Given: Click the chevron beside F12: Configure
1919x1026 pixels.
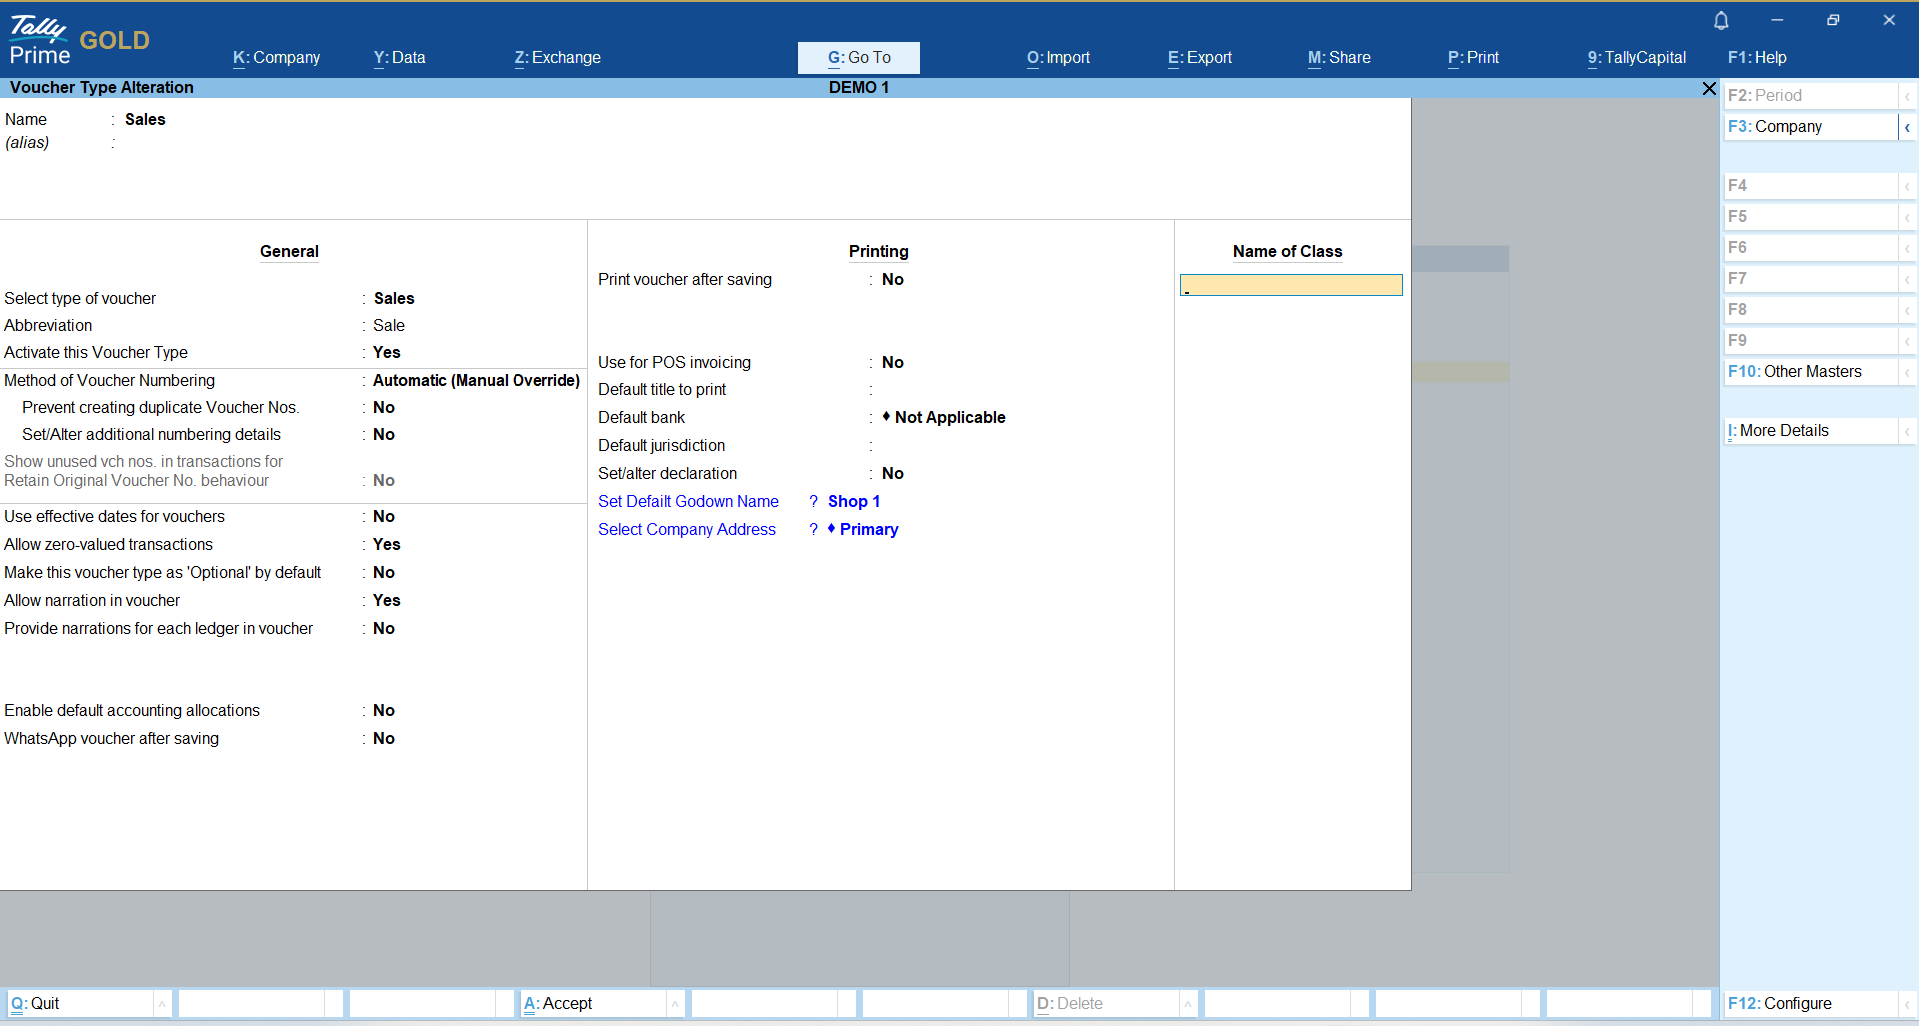Looking at the screenshot, I should (1907, 1004).
